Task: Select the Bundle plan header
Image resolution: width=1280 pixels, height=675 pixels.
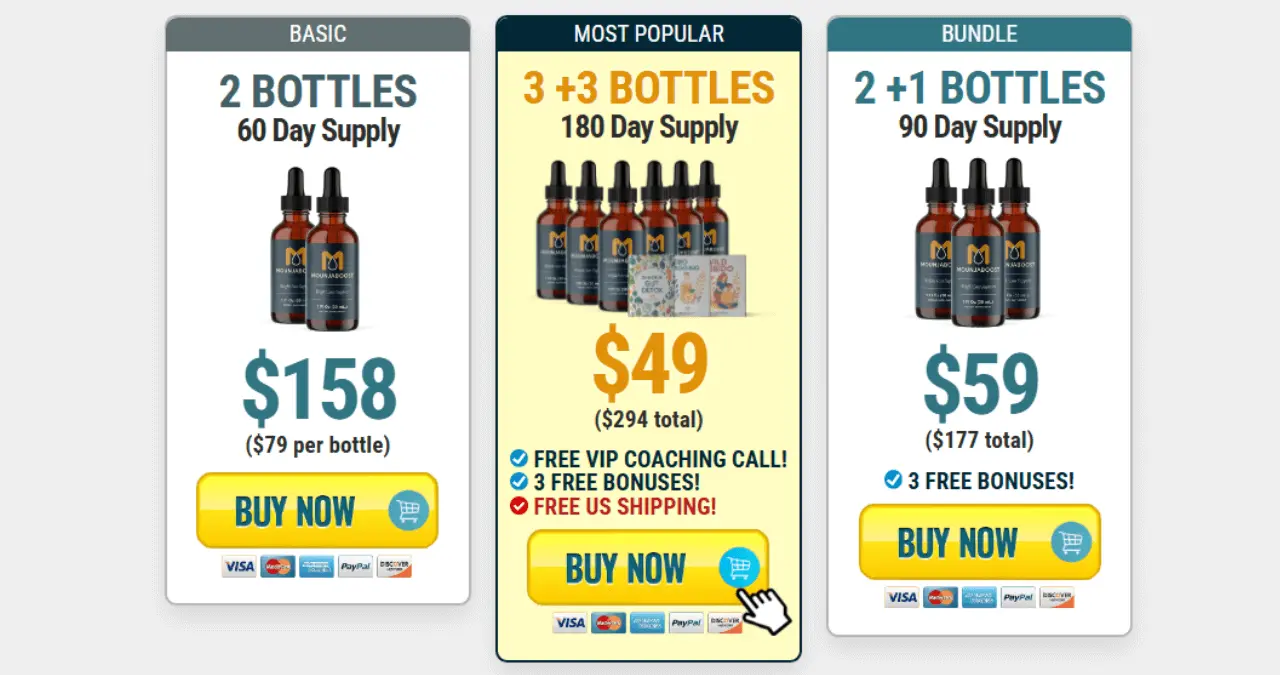Action: [979, 34]
